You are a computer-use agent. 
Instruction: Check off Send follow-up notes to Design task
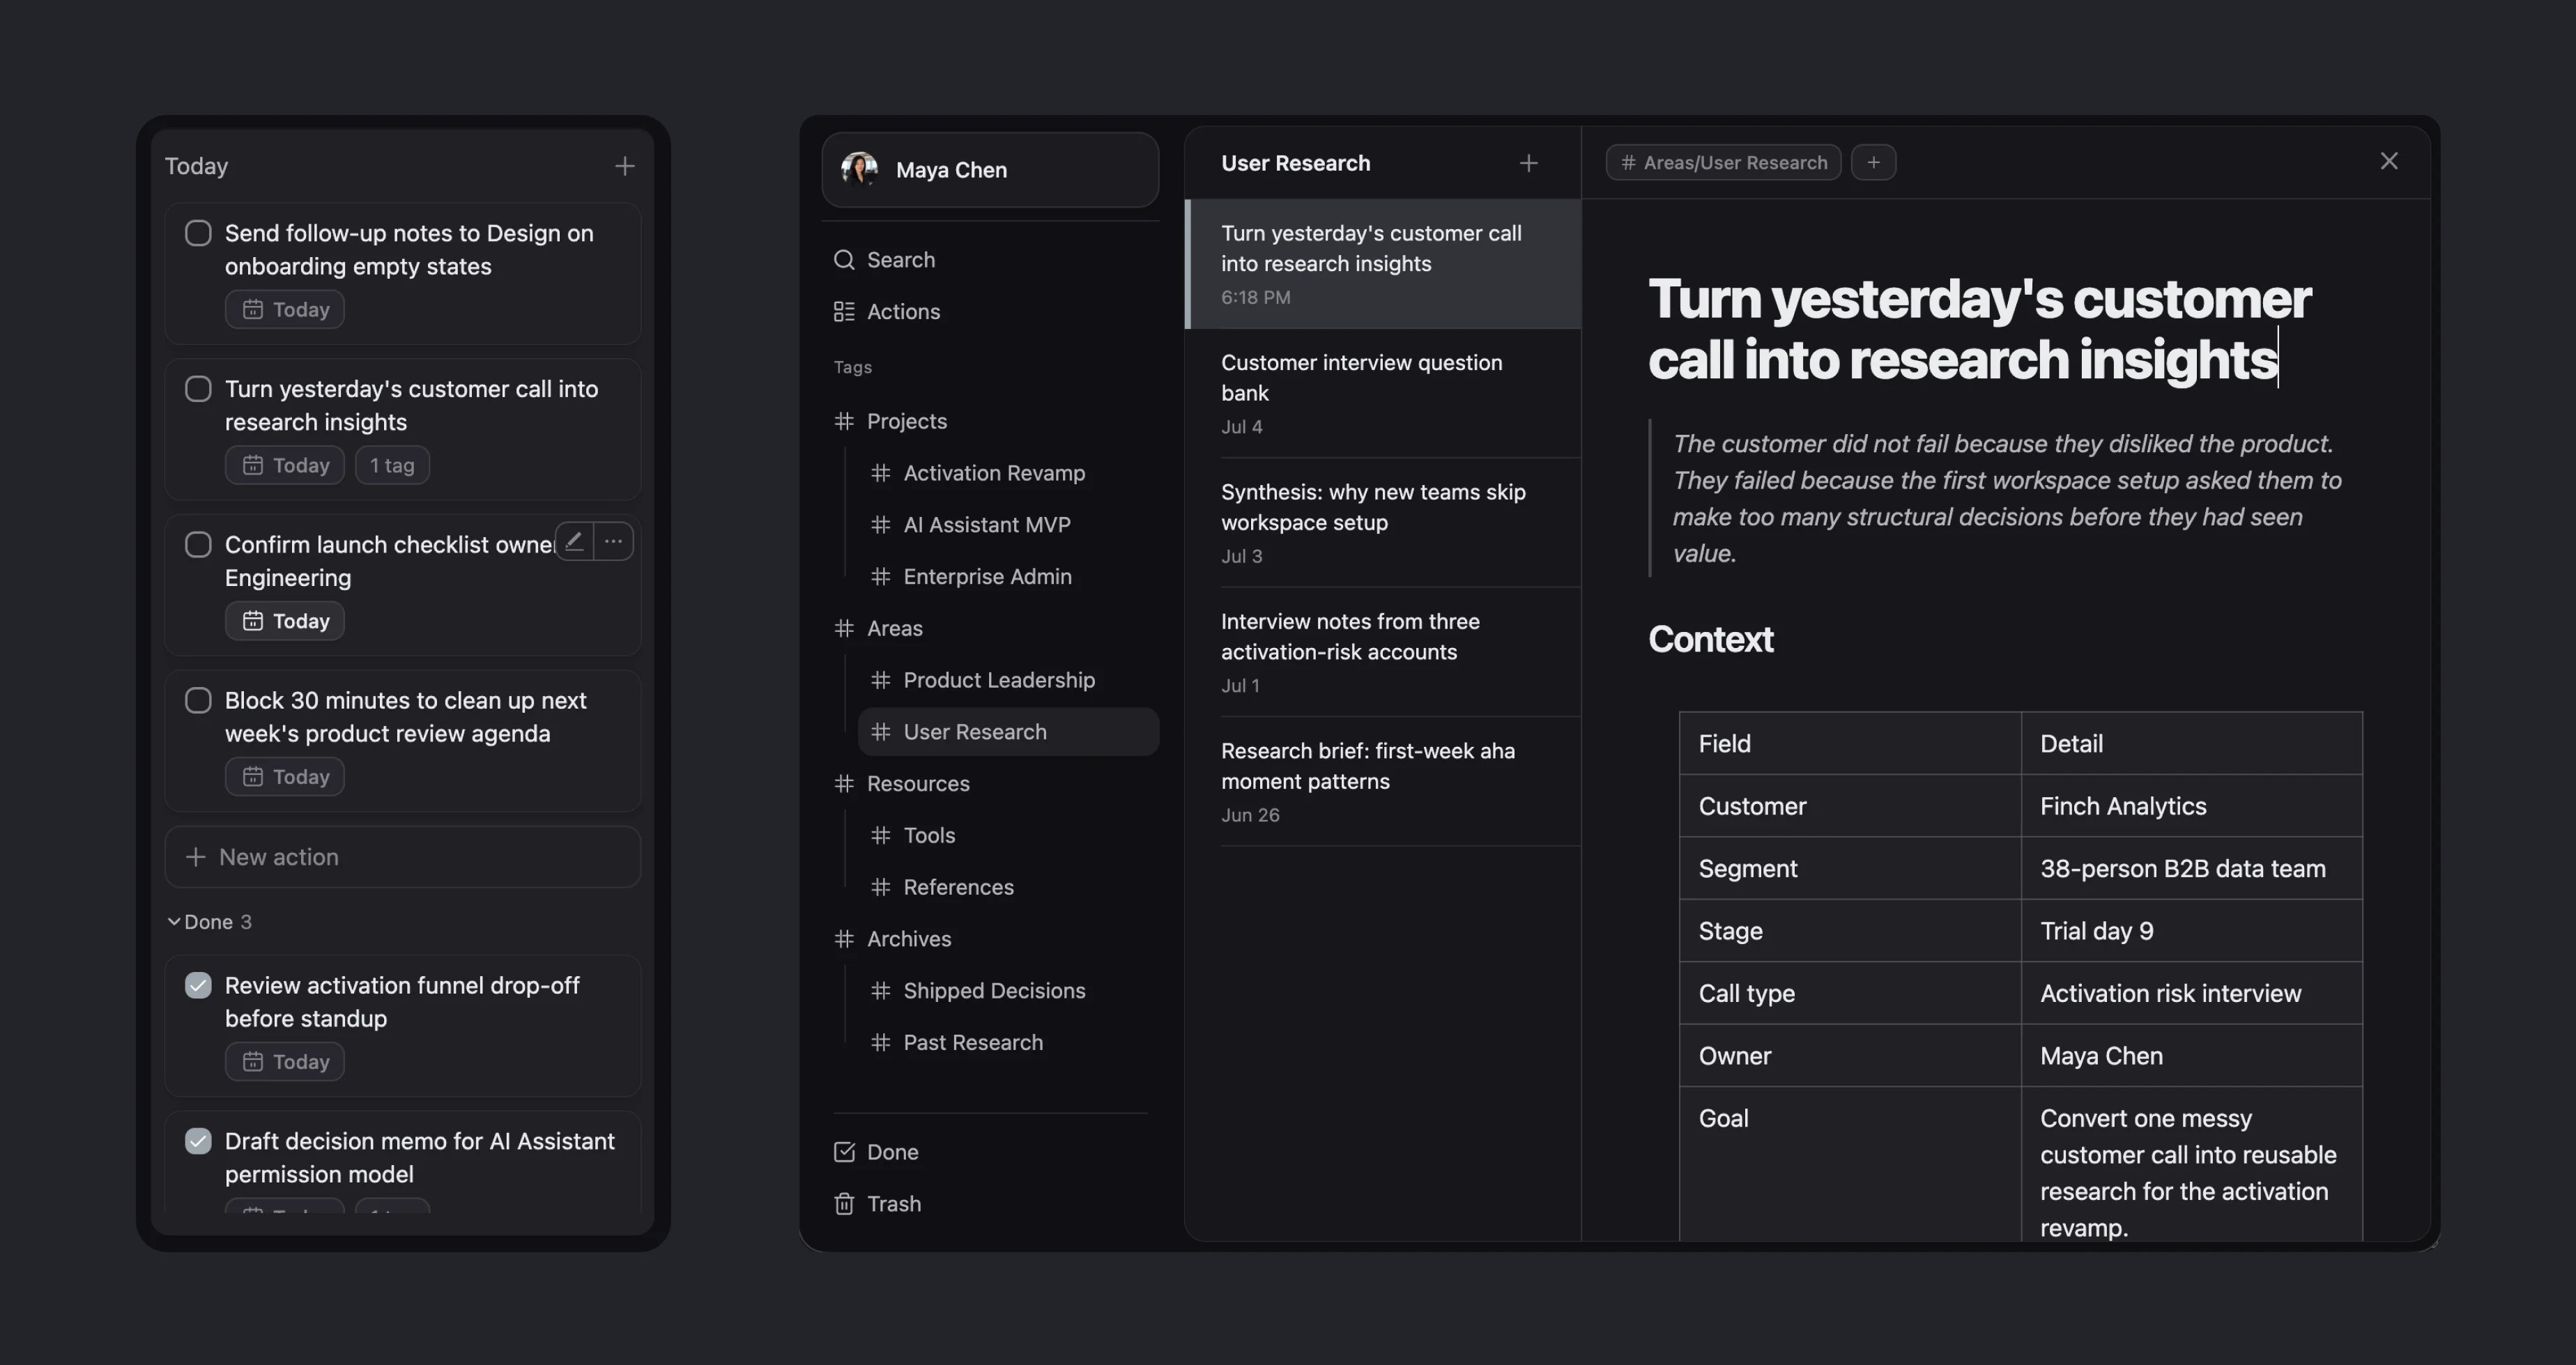pyautogui.click(x=198, y=233)
